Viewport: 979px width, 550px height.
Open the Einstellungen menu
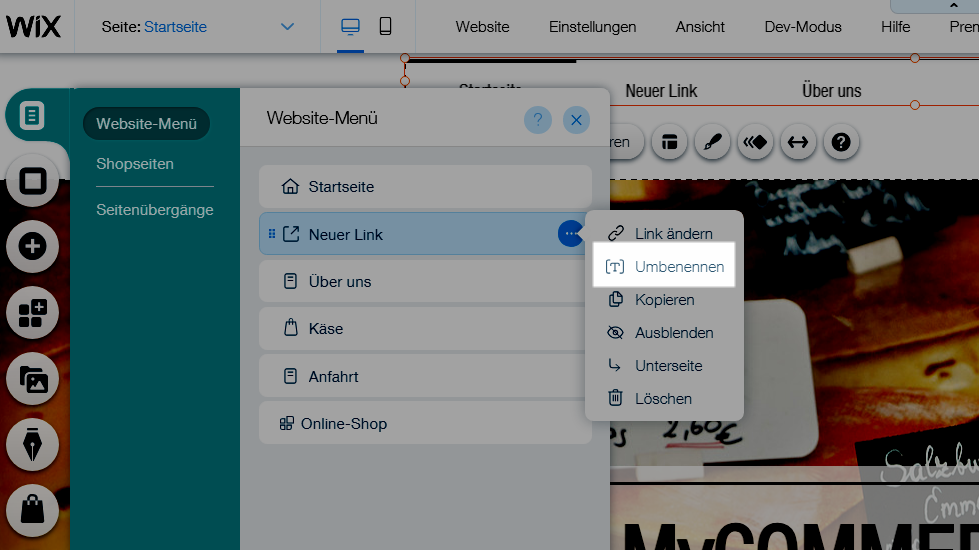coord(592,27)
